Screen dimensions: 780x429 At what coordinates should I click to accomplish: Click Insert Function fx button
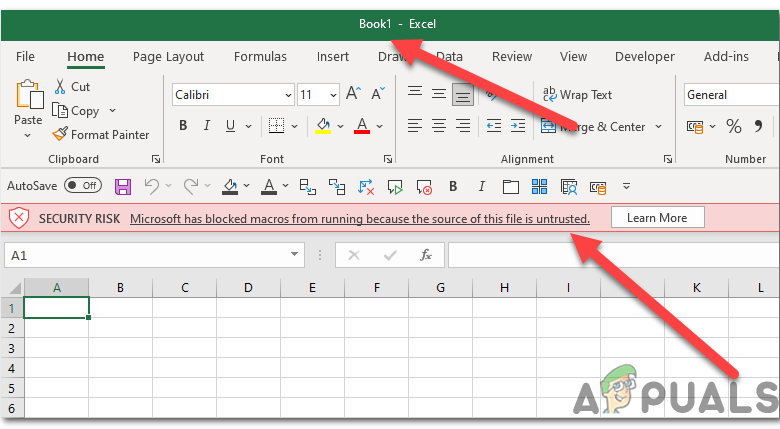pyautogui.click(x=426, y=255)
